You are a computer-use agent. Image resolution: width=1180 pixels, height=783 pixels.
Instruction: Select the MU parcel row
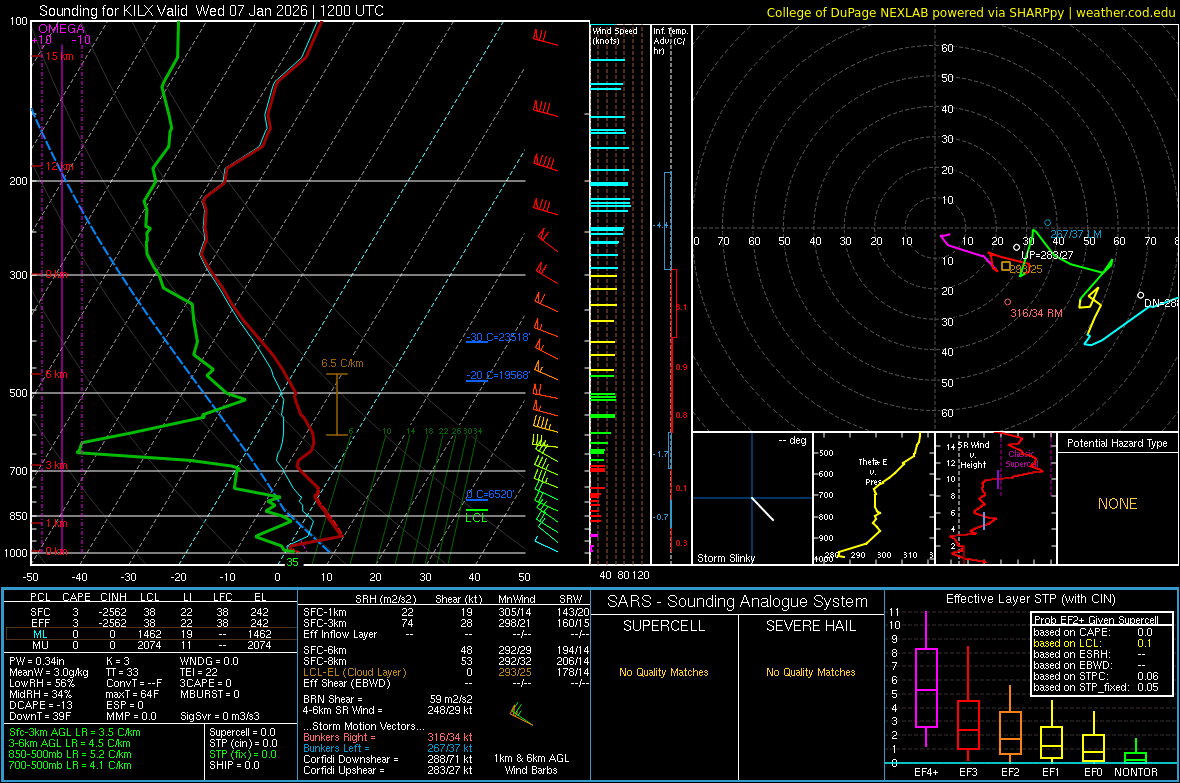[150, 645]
